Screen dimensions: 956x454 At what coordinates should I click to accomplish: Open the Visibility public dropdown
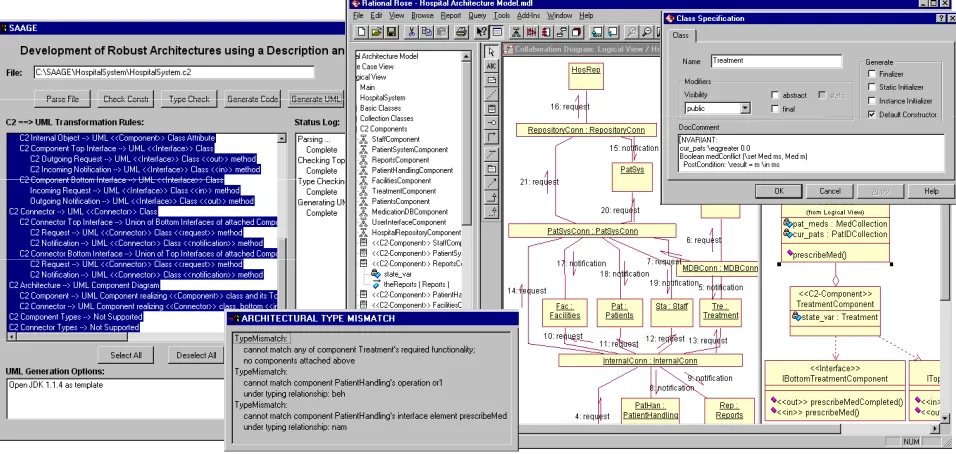tap(745, 108)
